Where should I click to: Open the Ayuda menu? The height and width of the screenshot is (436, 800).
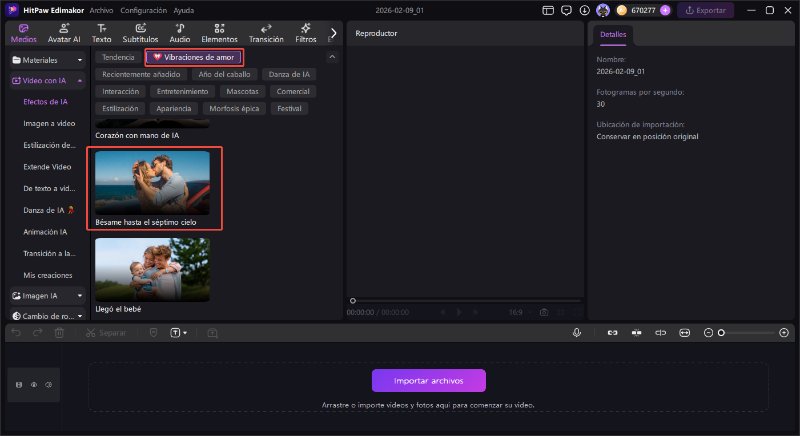tap(184, 10)
